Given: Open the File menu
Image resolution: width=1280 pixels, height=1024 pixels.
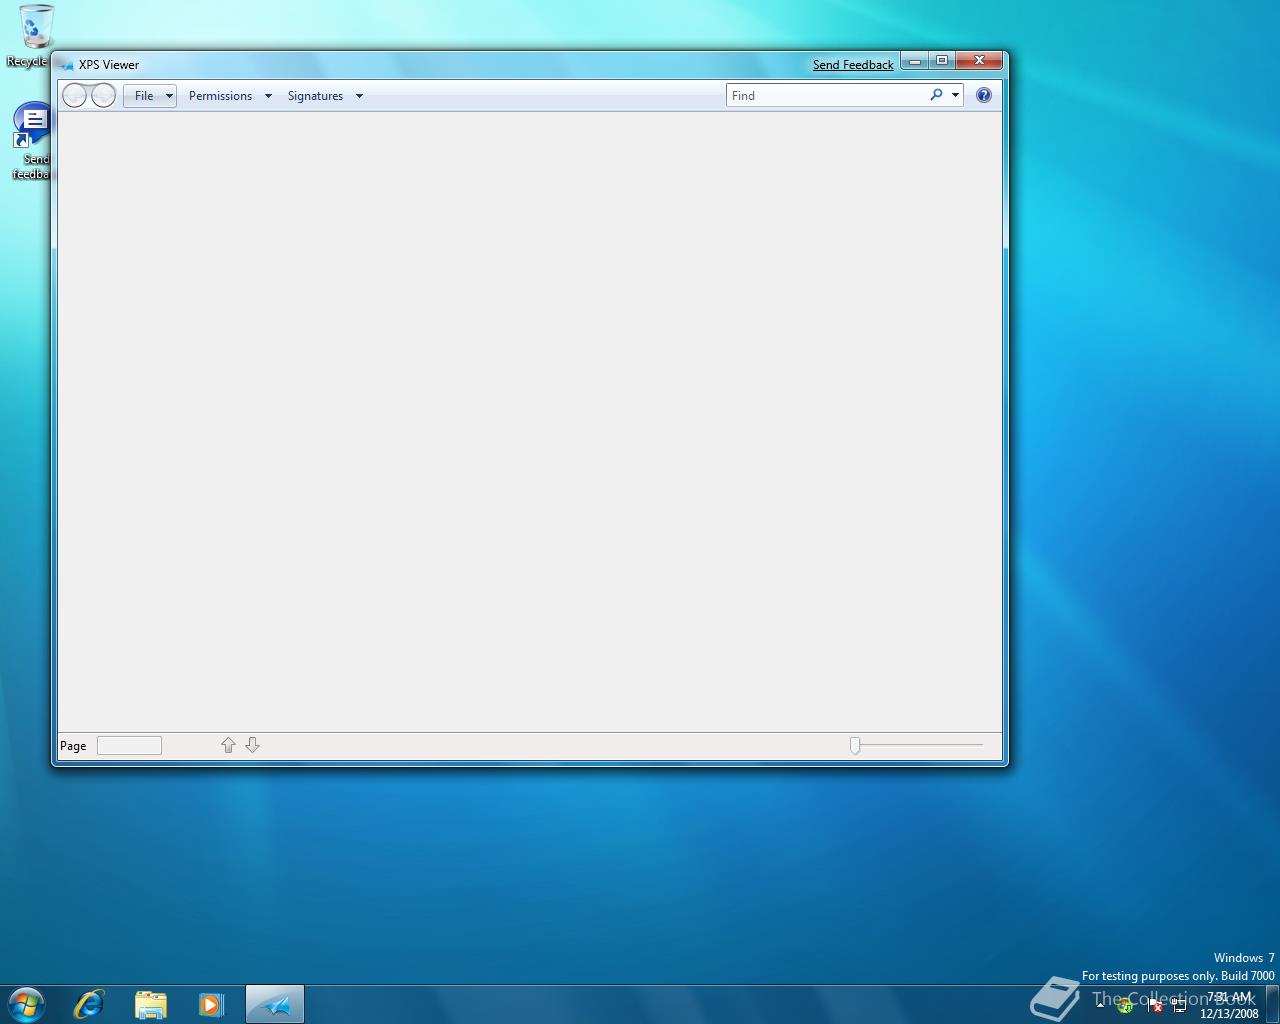Looking at the screenshot, I should coord(150,96).
